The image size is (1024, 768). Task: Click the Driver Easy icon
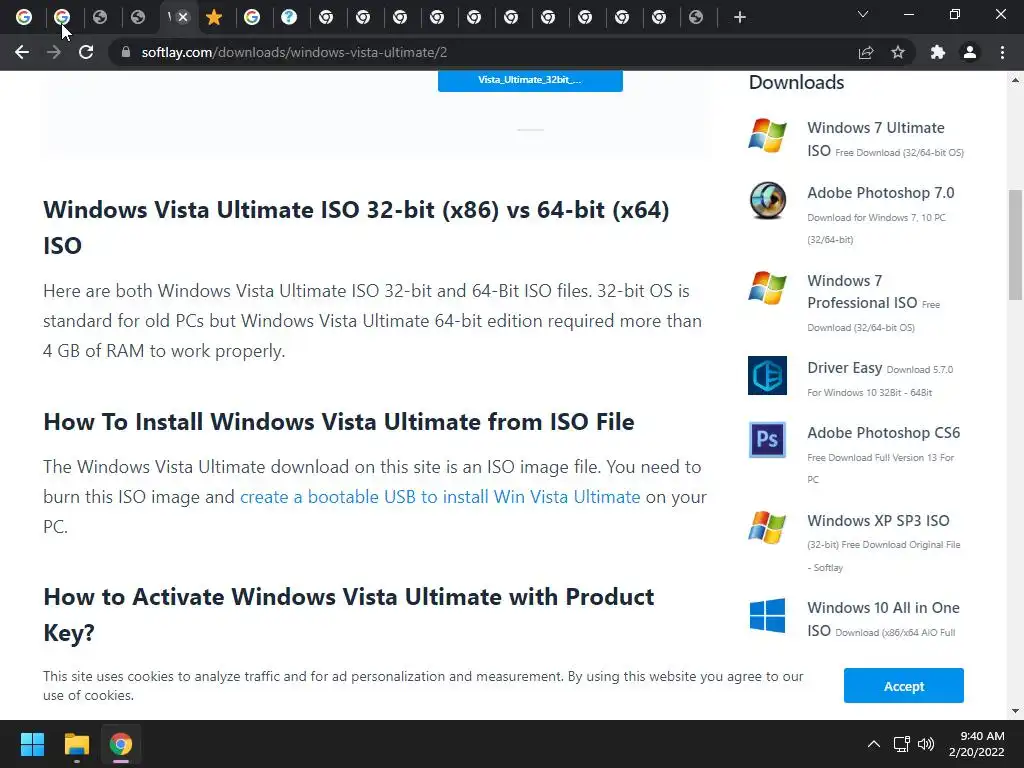click(767, 376)
